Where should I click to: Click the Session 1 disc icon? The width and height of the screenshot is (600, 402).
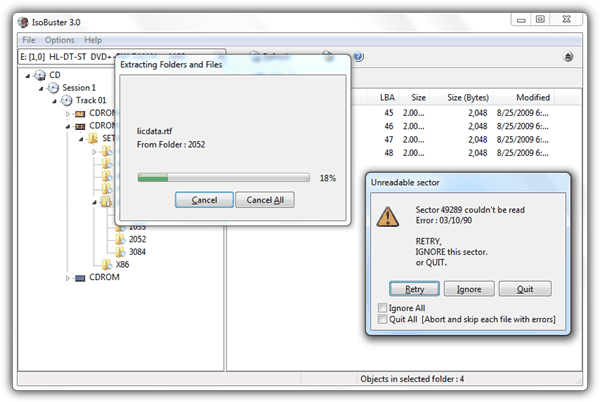click(x=53, y=88)
